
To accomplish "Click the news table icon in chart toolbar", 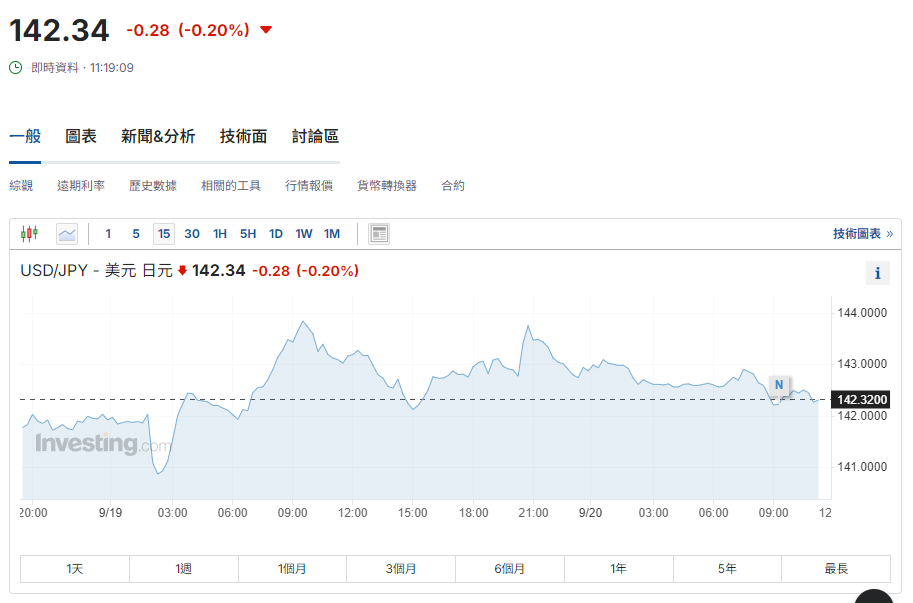I will [x=378, y=234].
